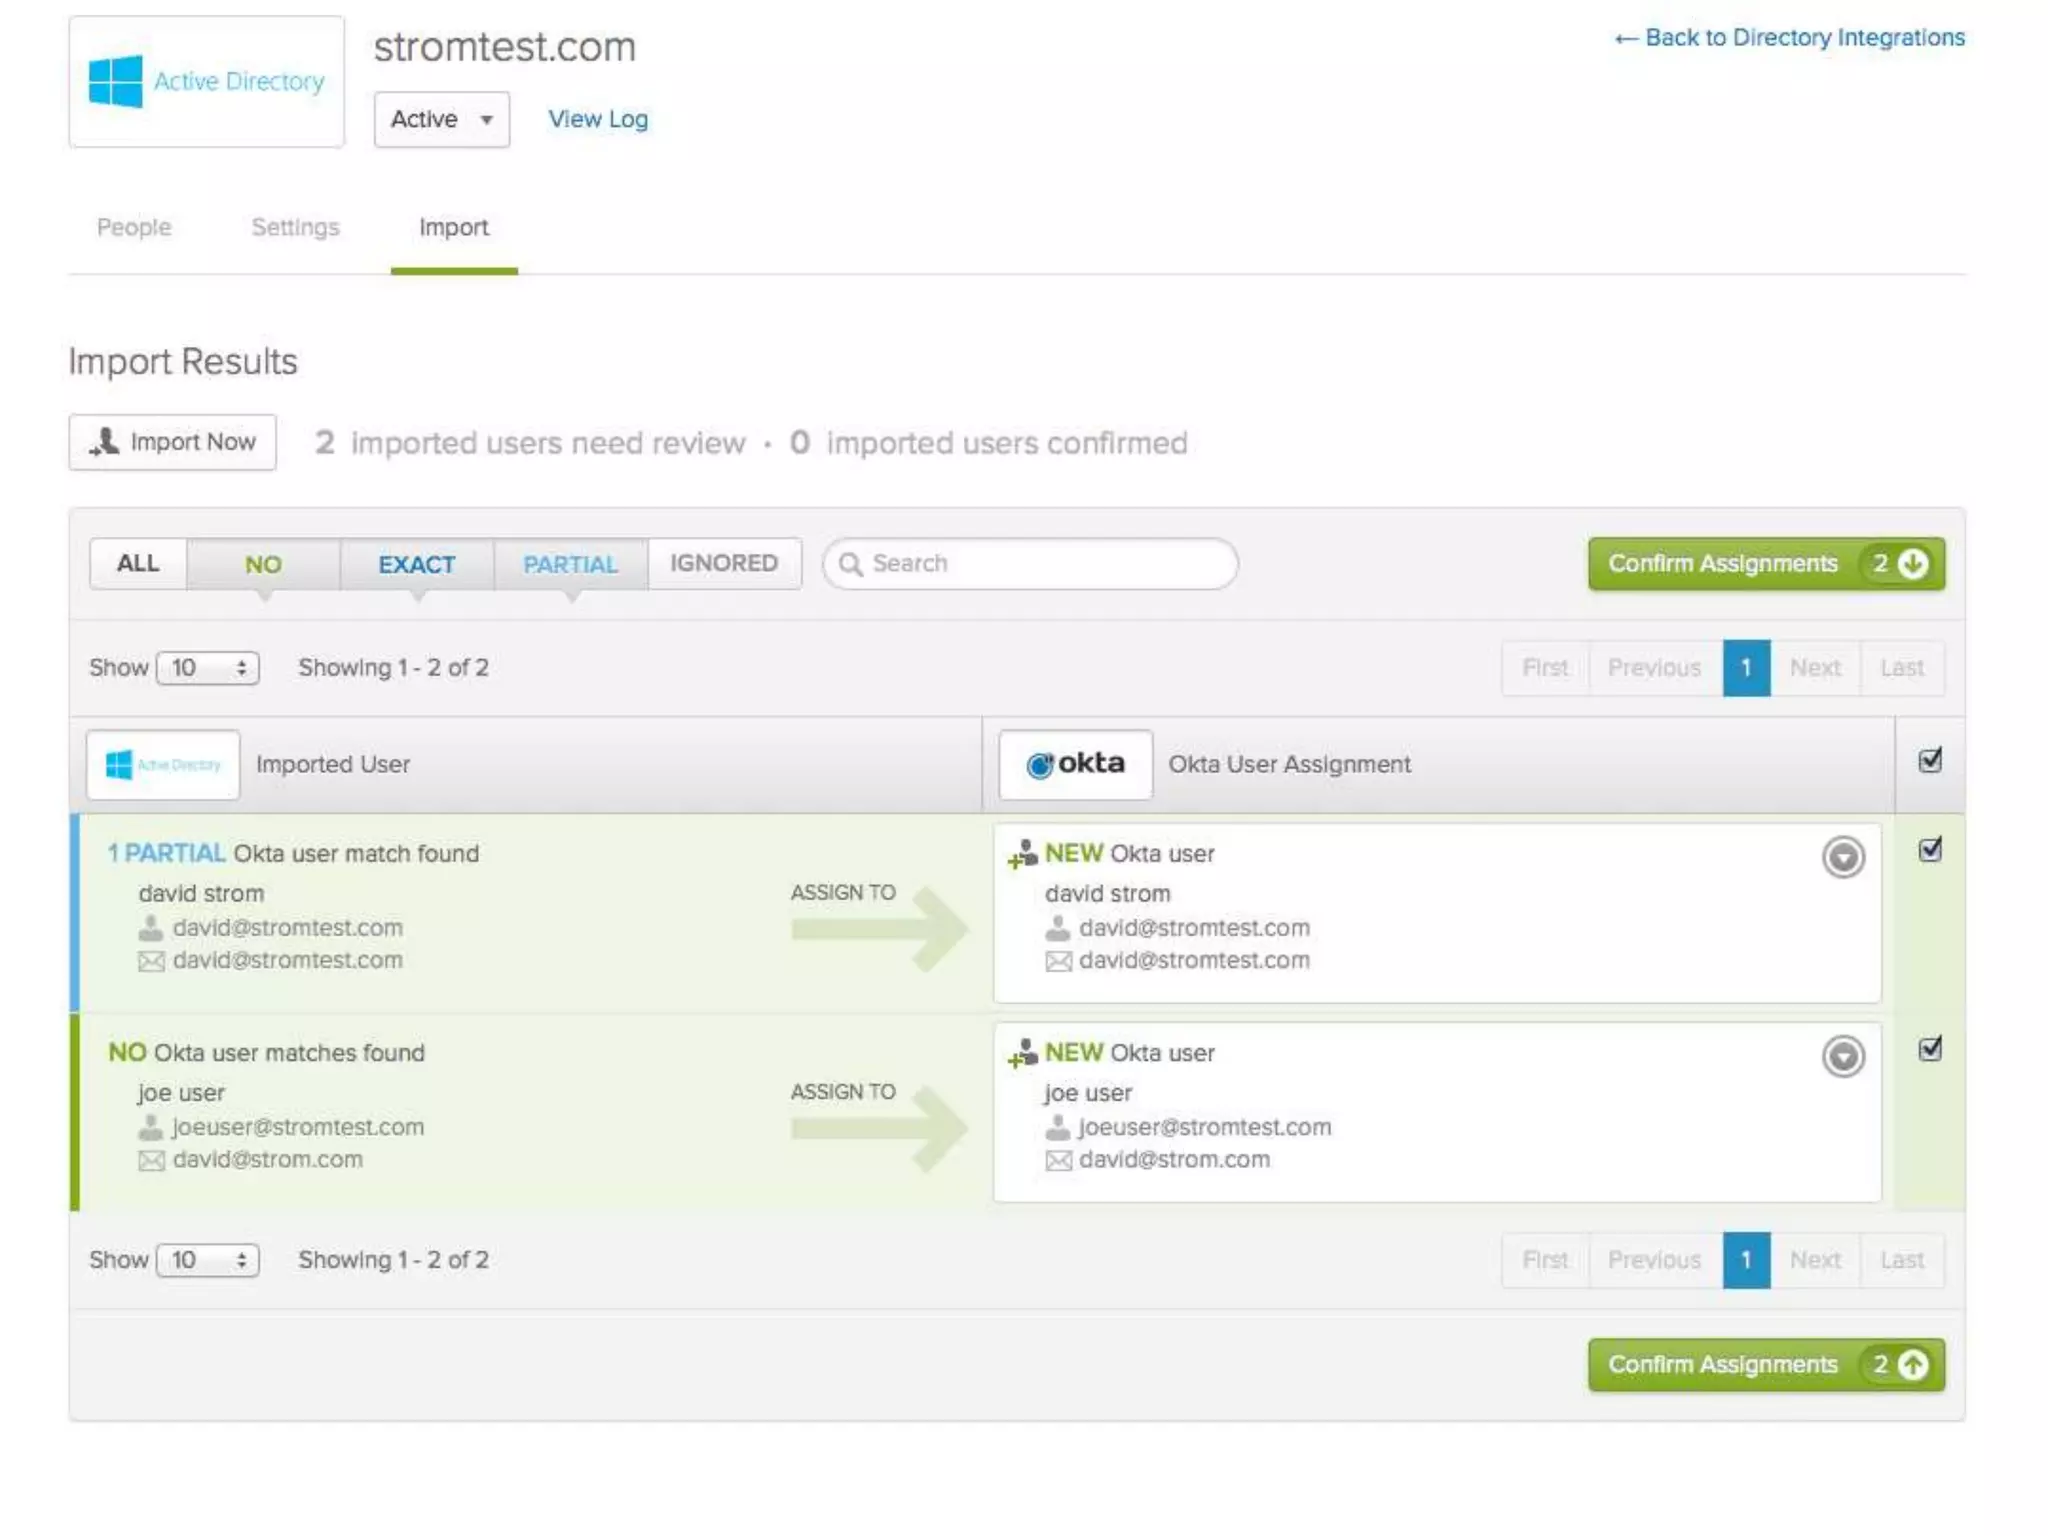Expand assignment options for david strom

coord(1842,858)
